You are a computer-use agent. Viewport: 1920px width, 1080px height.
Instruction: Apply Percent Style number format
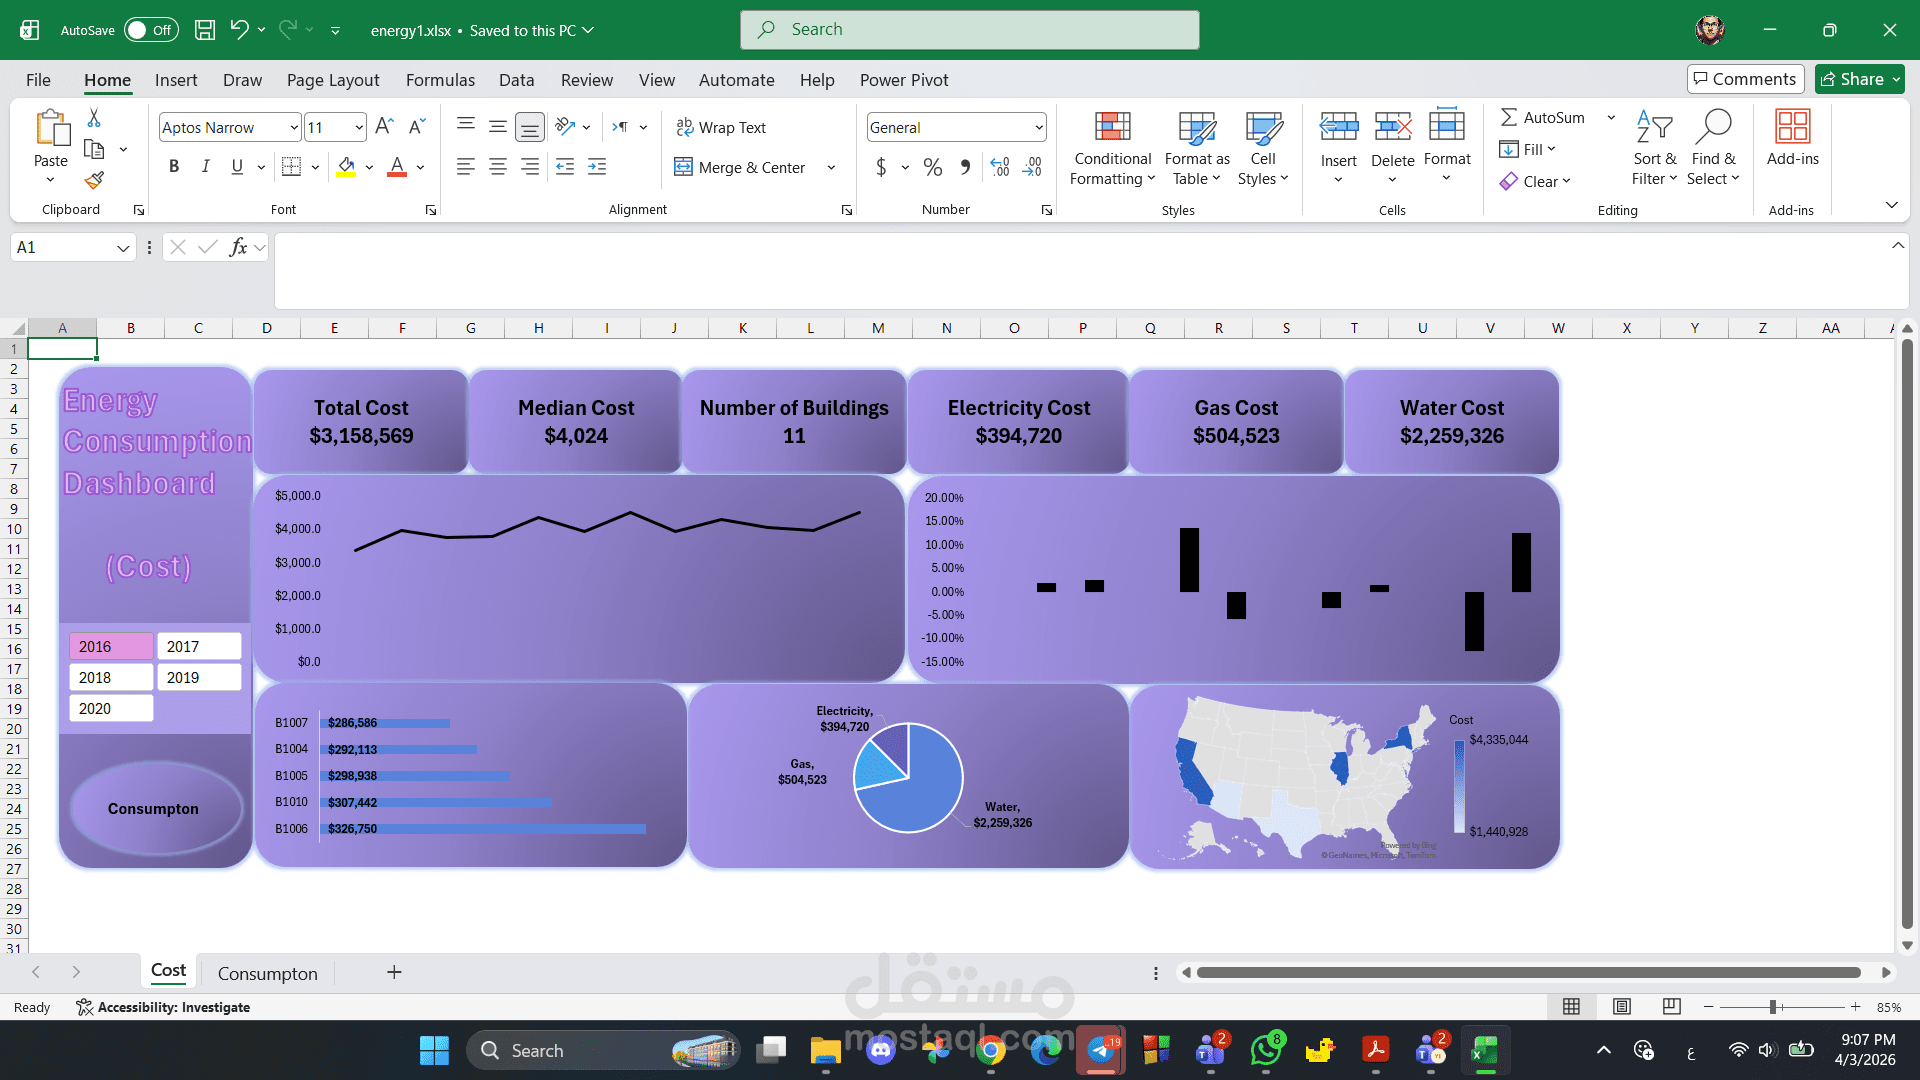click(934, 167)
